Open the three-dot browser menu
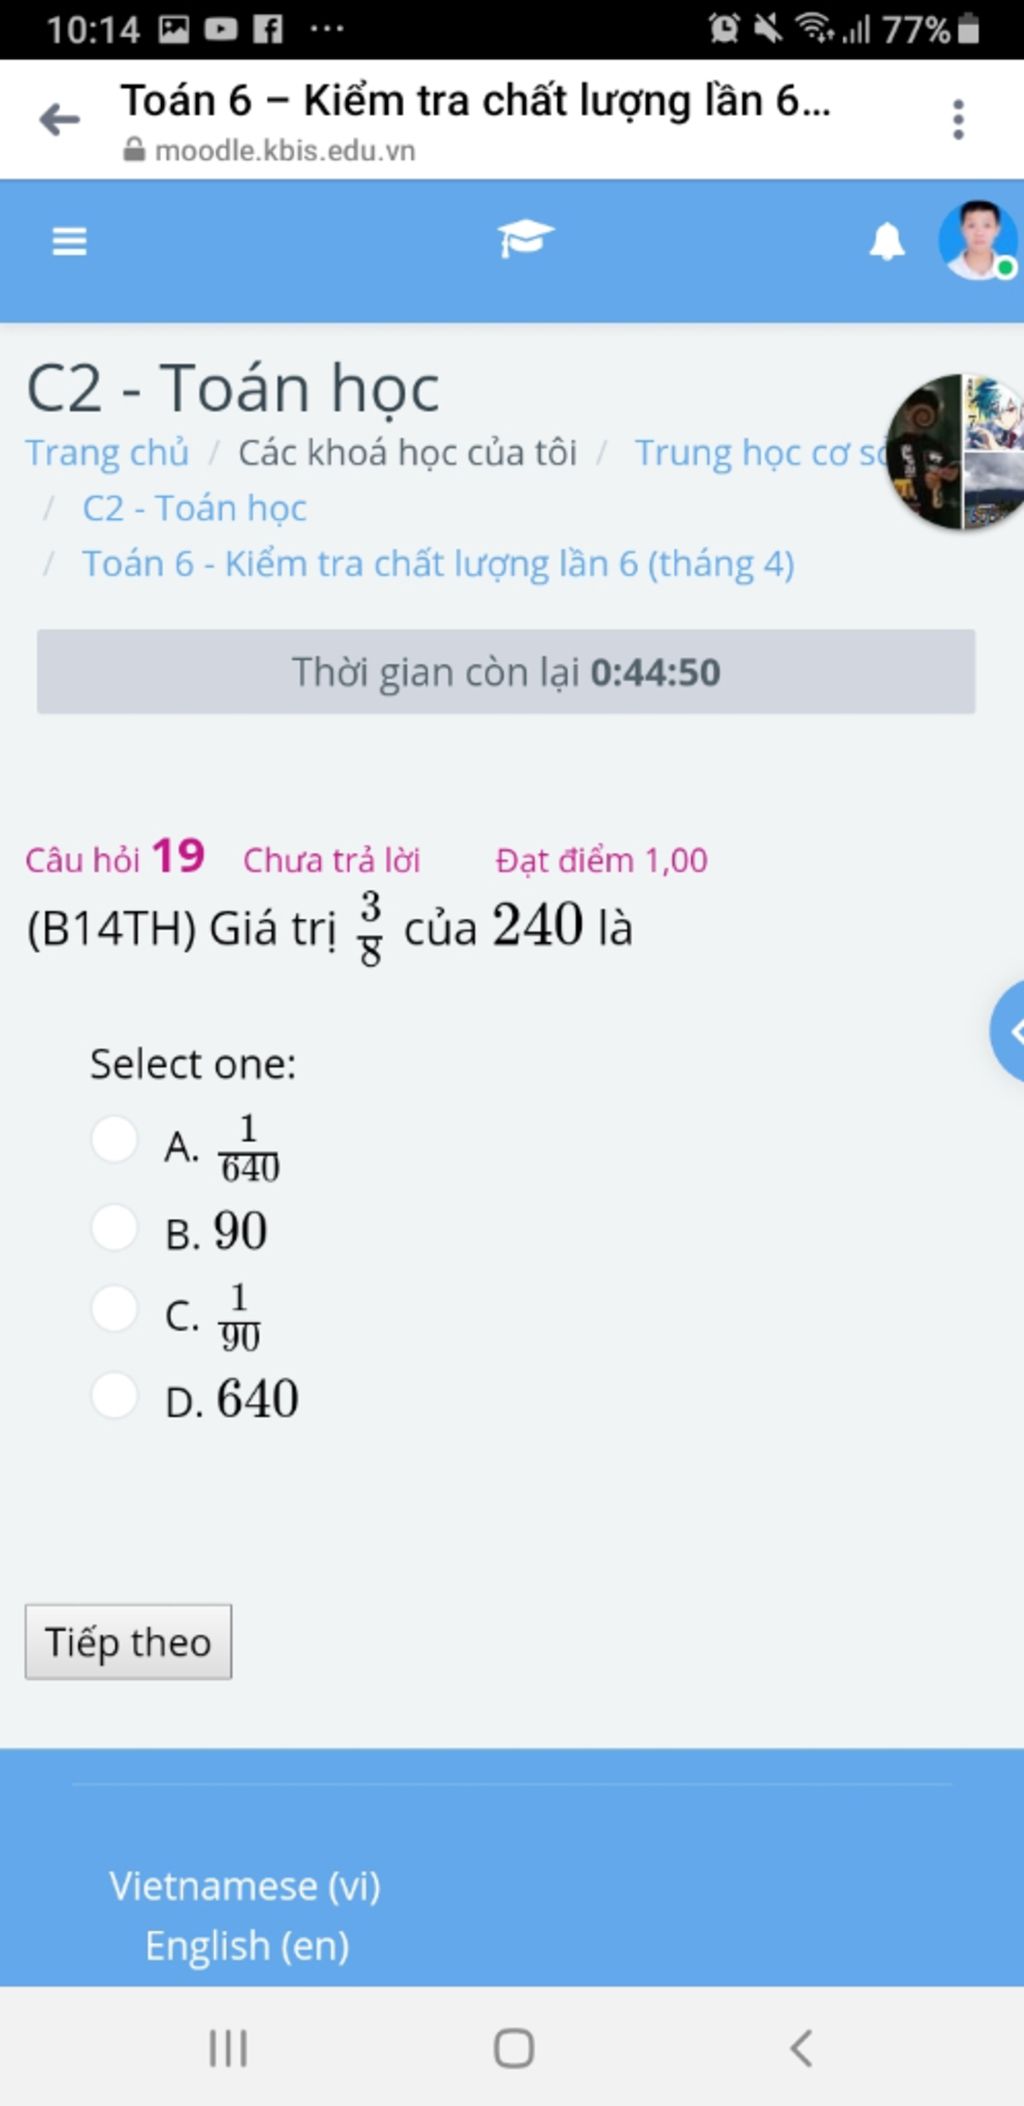 pos(958,120)
